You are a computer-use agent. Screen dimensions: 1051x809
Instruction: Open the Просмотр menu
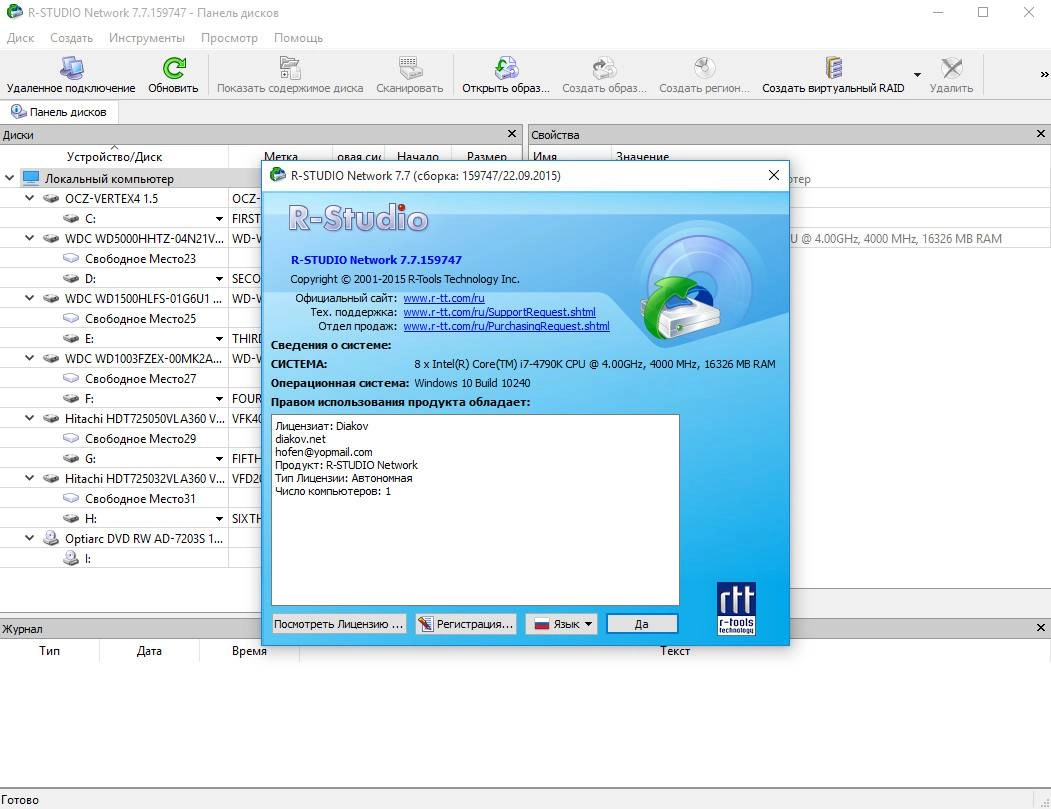pos(229,38)
